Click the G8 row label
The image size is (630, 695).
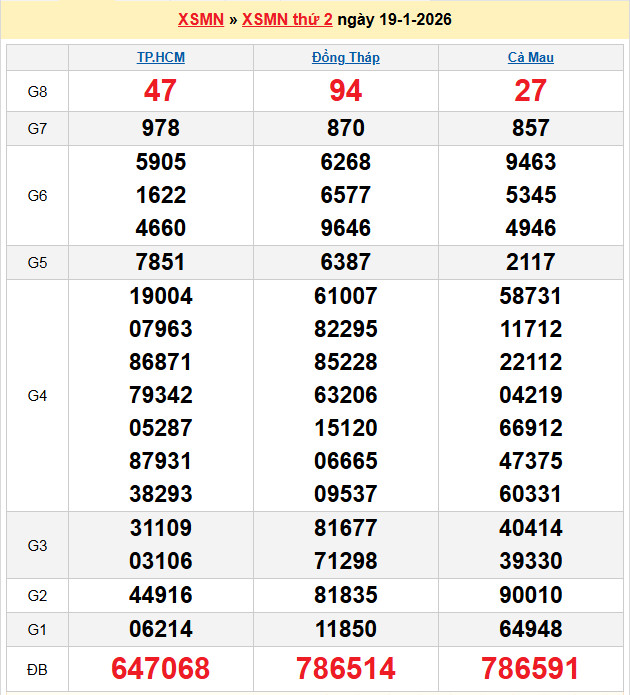(x=37, y=92)
